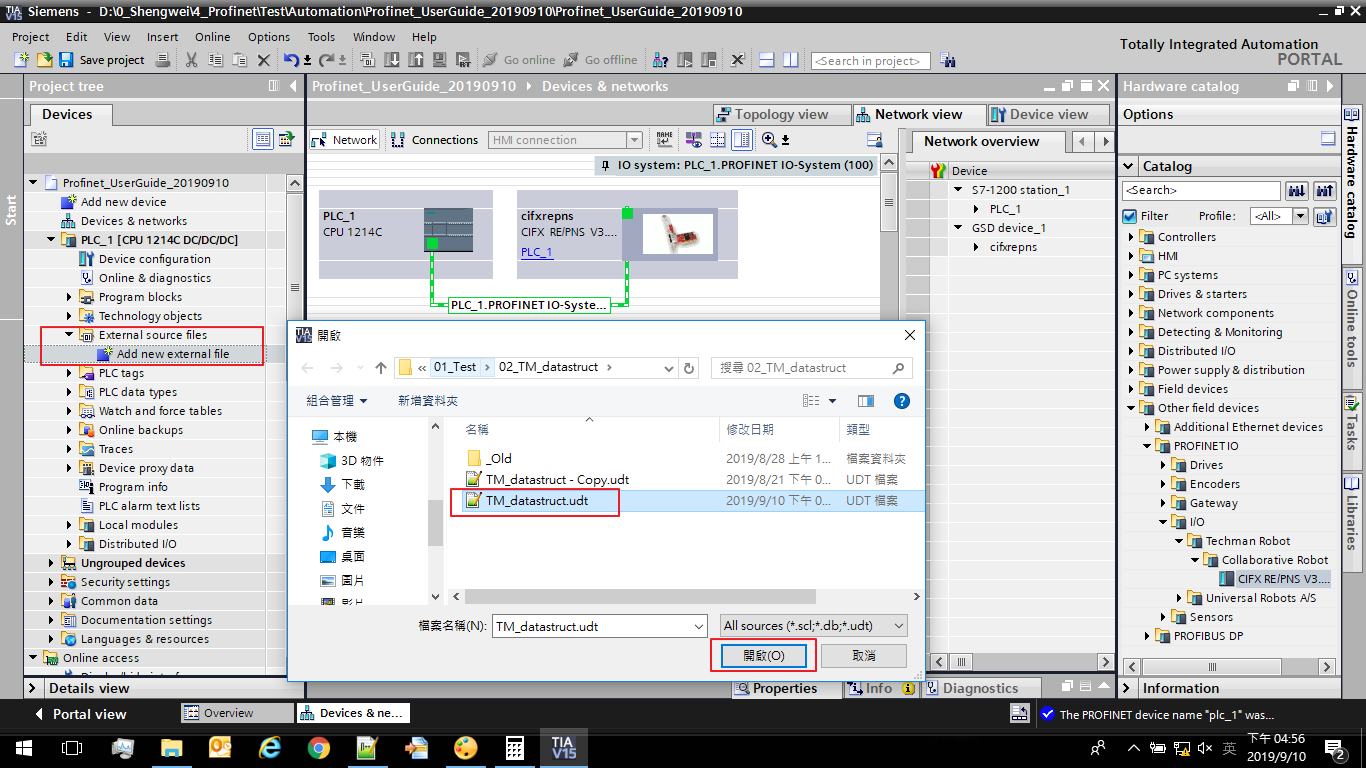Click search-up icon beside catalog search
This screenshot has width=1366, height=768.
click(1324, 190)
